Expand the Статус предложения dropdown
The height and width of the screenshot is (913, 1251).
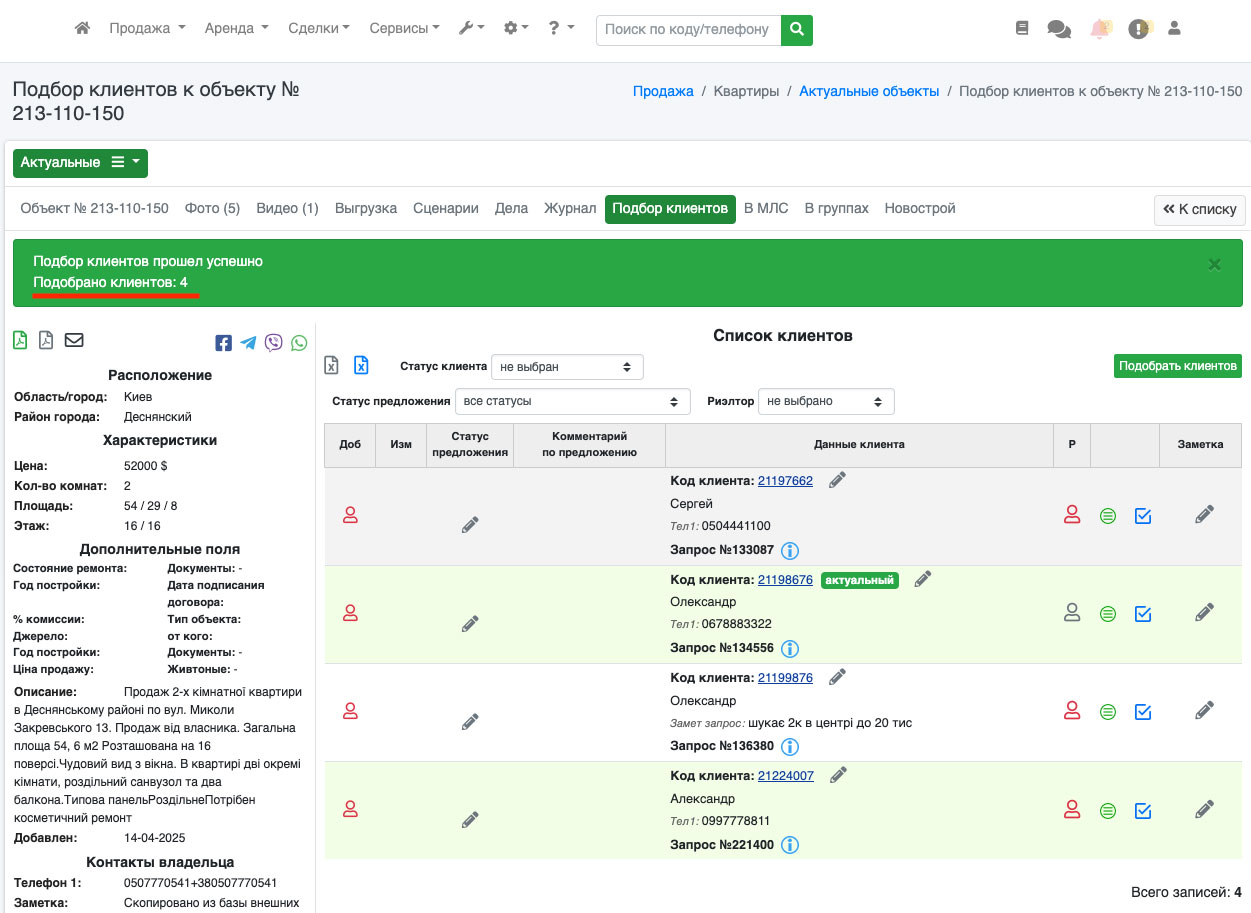[x=572, y=401]
